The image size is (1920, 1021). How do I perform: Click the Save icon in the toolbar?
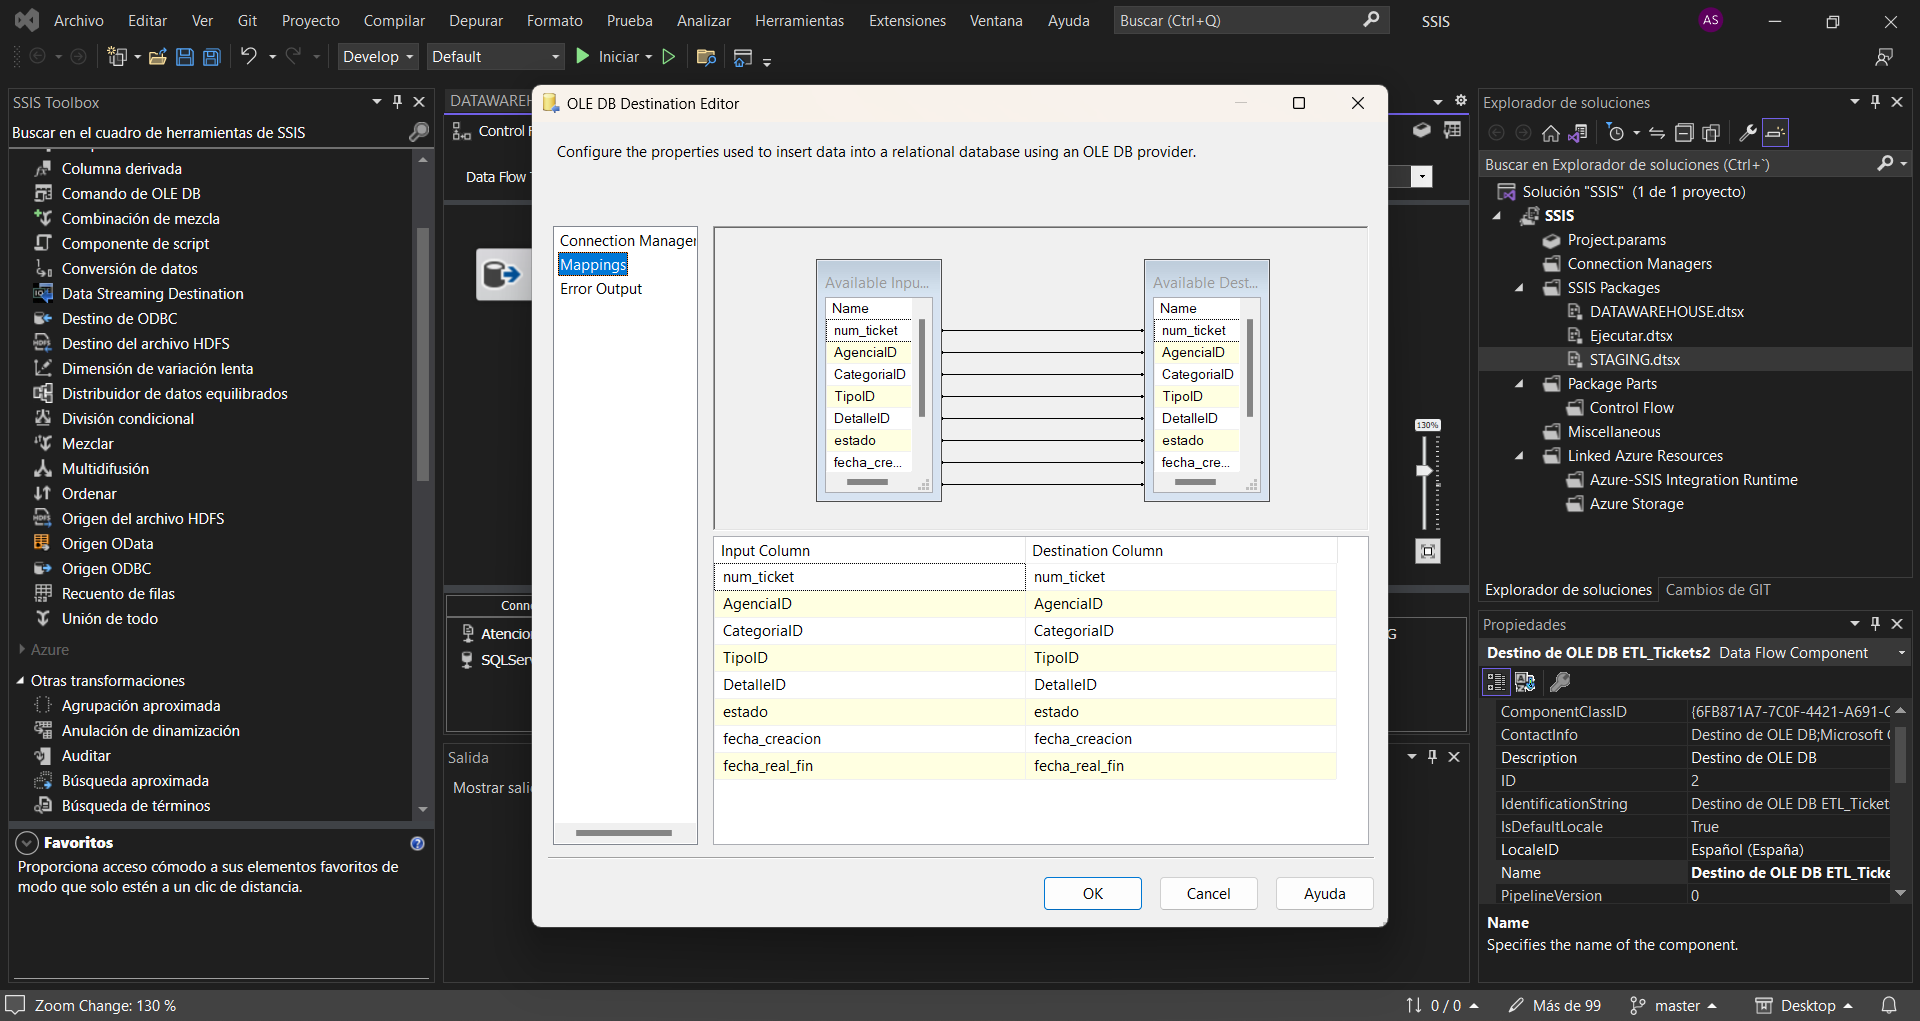[x=185, y=57]
